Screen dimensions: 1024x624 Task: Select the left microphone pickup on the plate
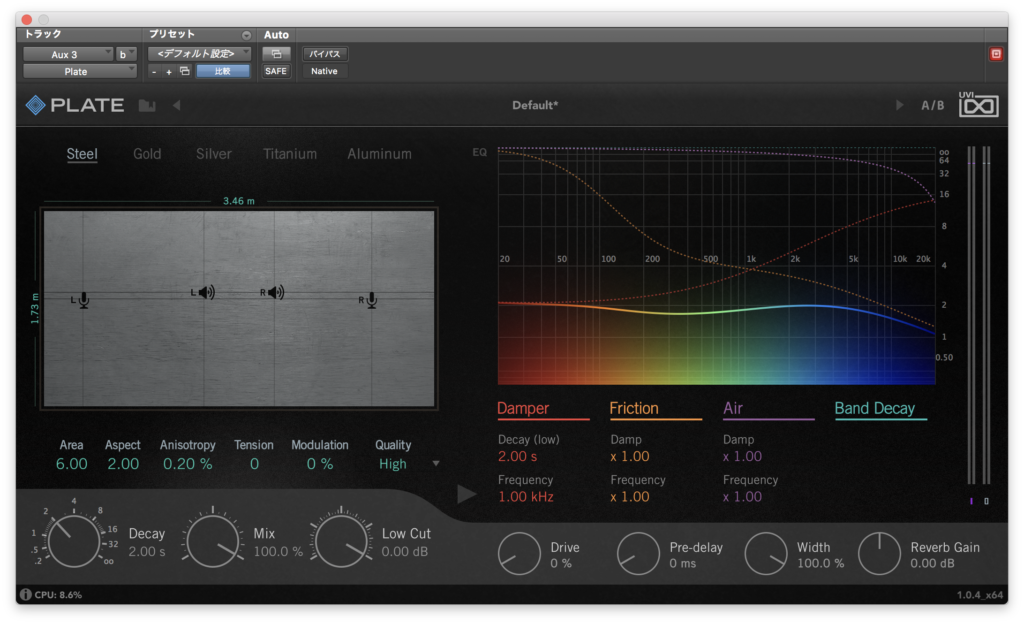(83, 300)
